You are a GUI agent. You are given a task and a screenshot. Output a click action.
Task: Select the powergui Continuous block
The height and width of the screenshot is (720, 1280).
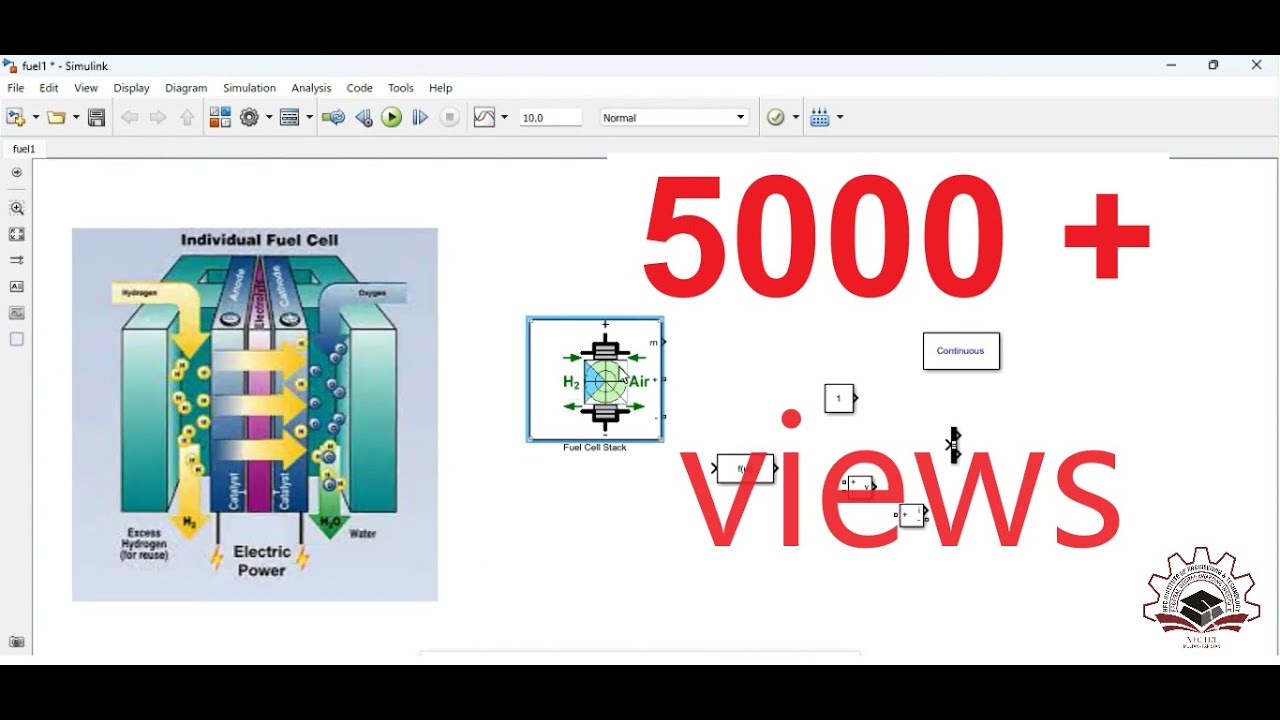961,351
